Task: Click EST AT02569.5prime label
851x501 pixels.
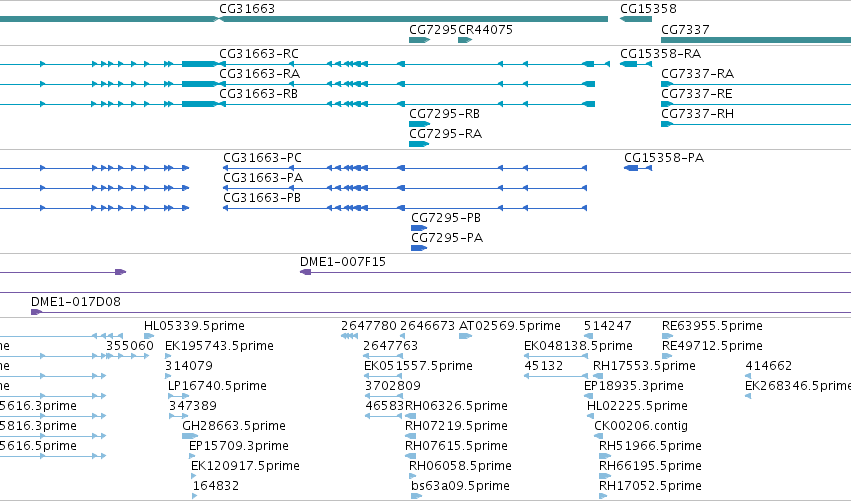Action: coord(510,326)
